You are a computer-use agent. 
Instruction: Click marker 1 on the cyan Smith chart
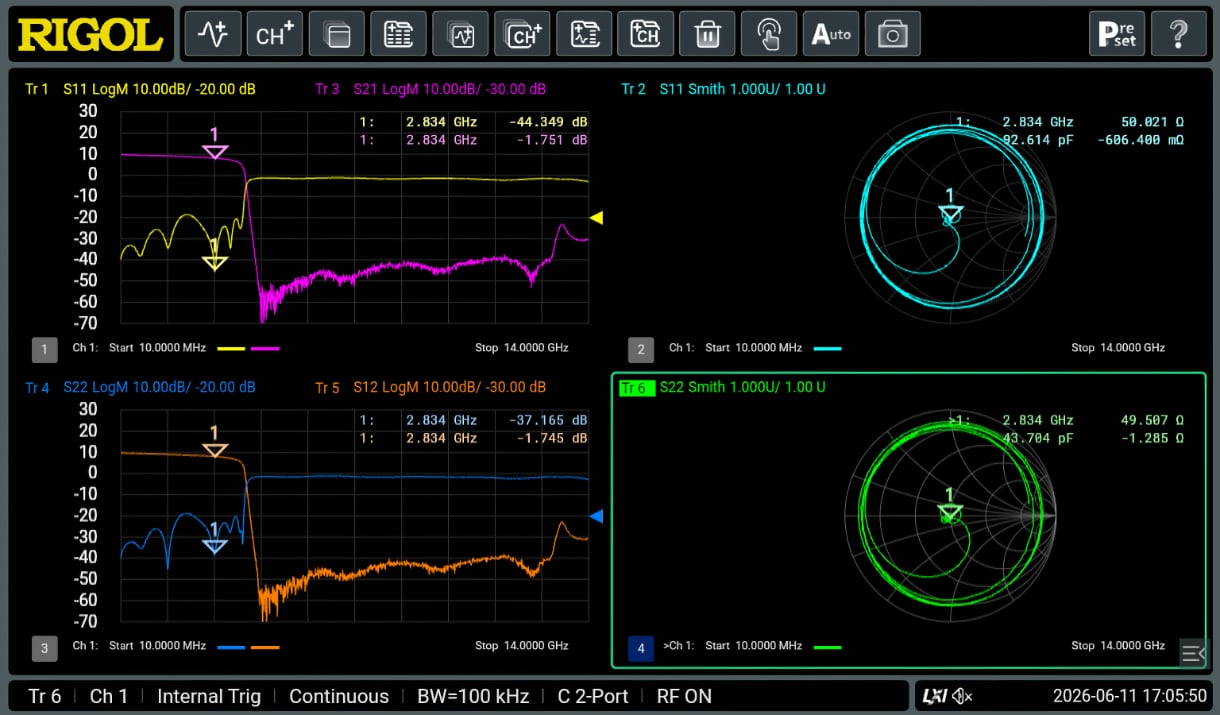pos(950,214)
